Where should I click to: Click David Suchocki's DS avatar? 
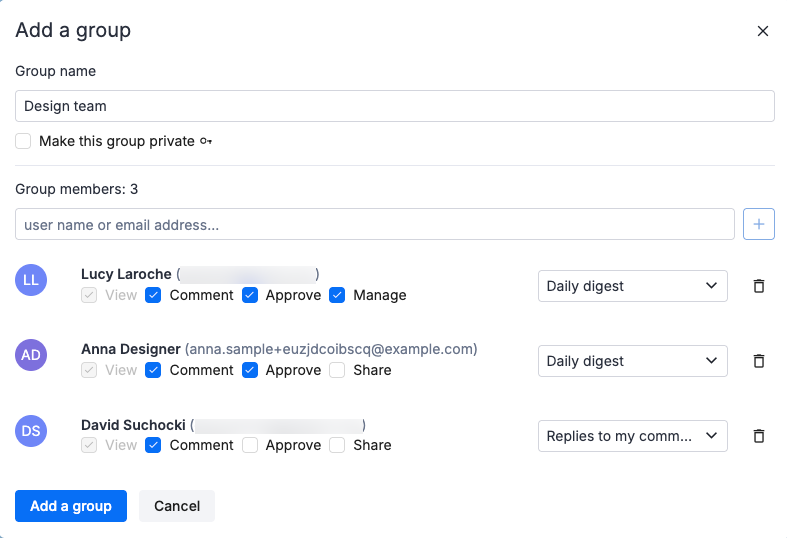pyautogui.click(x=31, y=430)
